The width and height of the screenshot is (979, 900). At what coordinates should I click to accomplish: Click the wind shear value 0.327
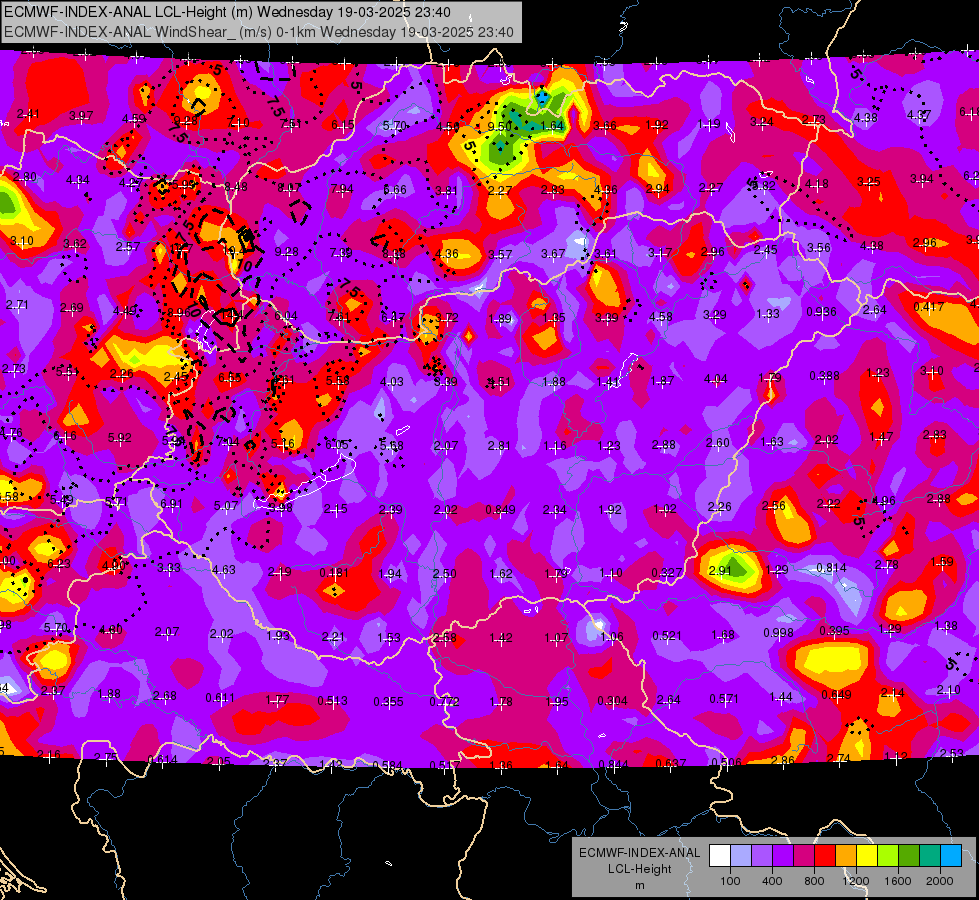pos(667,573)
